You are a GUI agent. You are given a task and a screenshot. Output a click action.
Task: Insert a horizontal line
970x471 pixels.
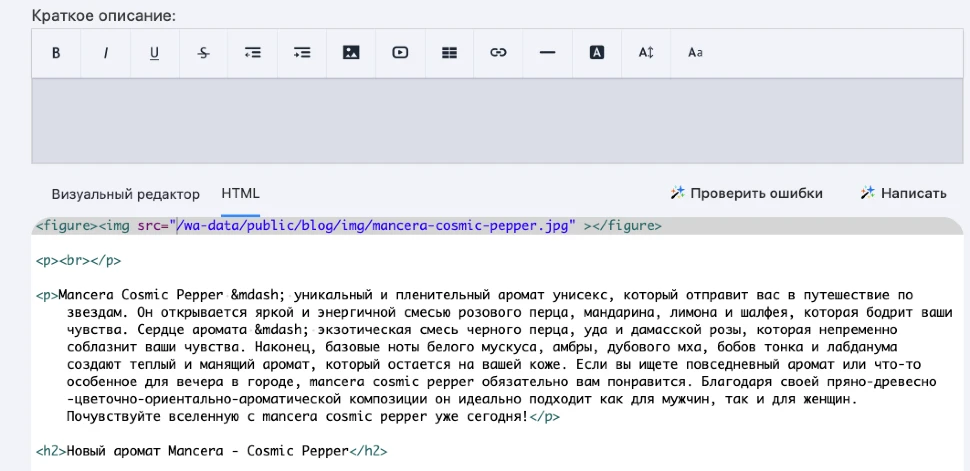(x=547, y=53)
